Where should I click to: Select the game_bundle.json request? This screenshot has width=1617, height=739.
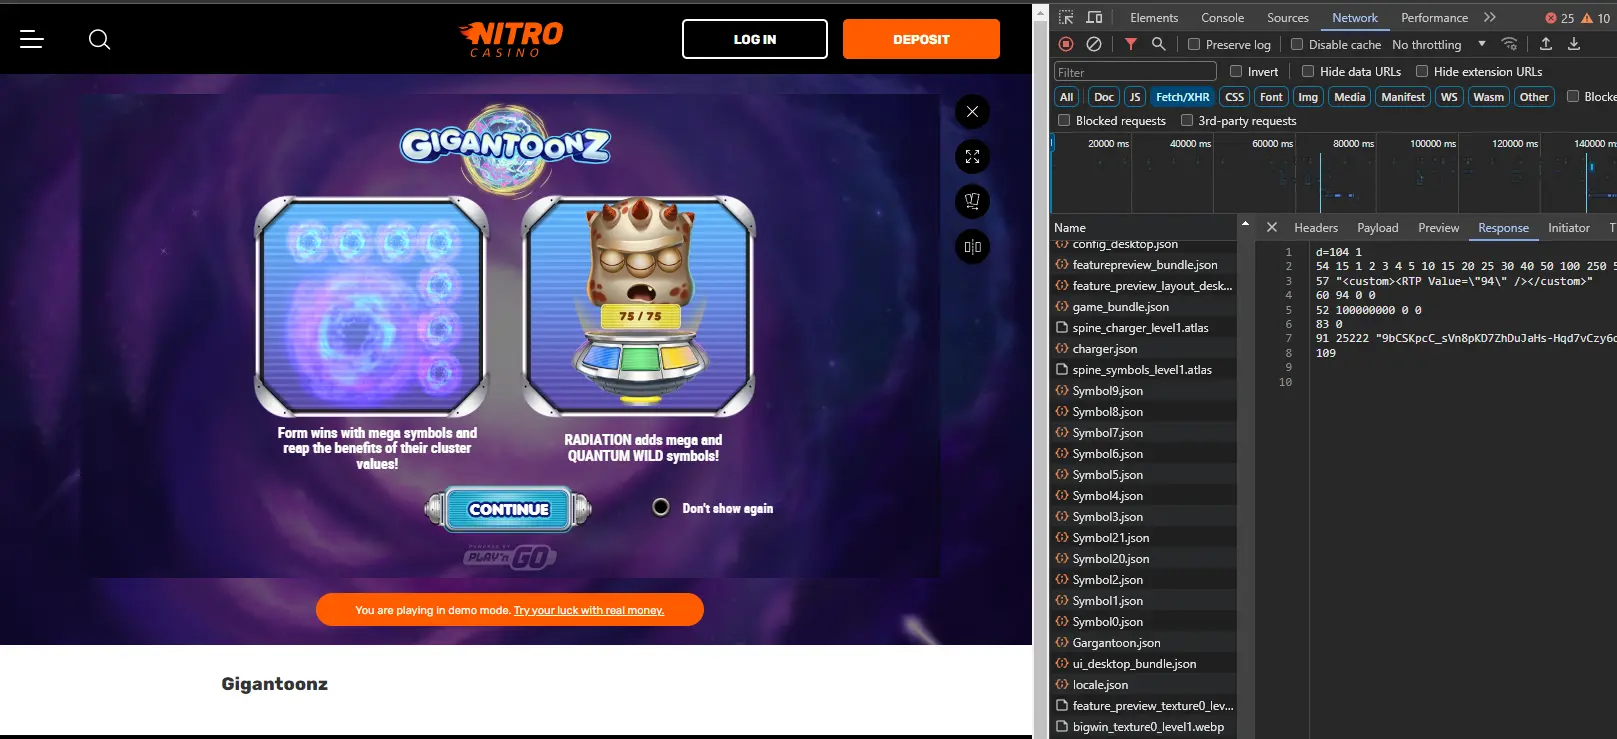pyautogui.click(x=1145, y=307)
